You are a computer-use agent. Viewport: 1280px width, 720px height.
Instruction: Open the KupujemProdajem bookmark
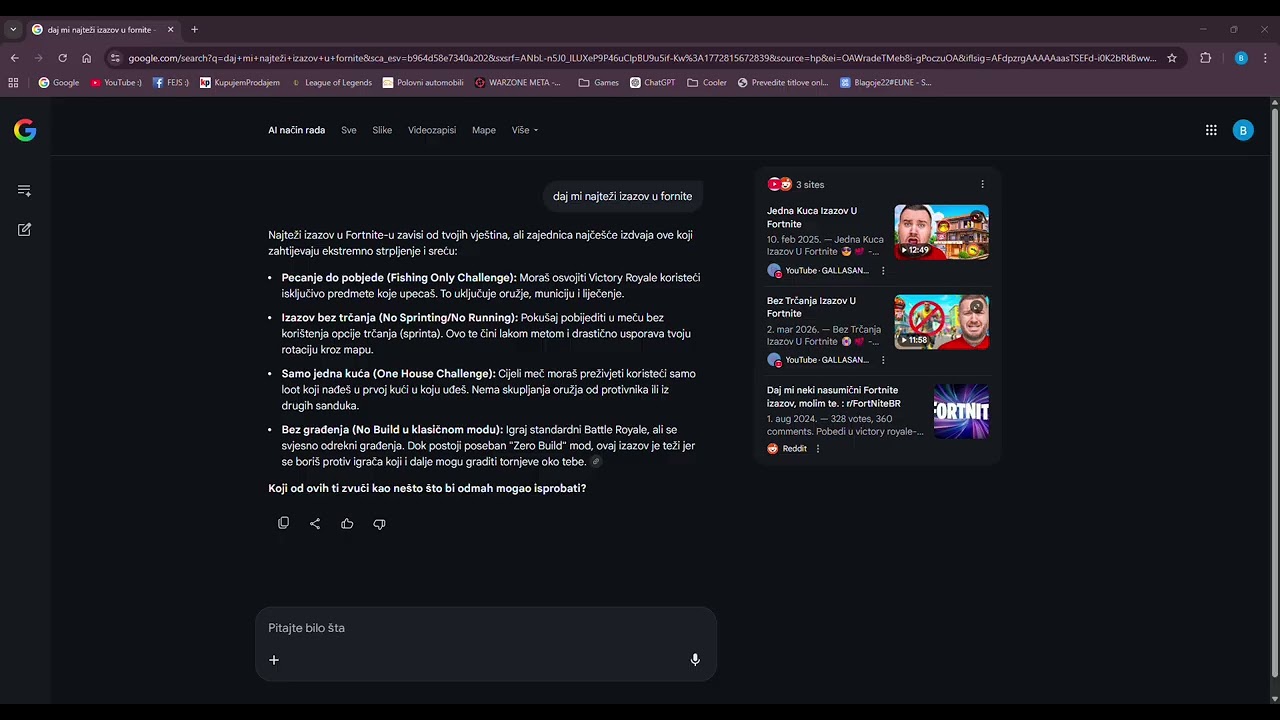[240, 83]
